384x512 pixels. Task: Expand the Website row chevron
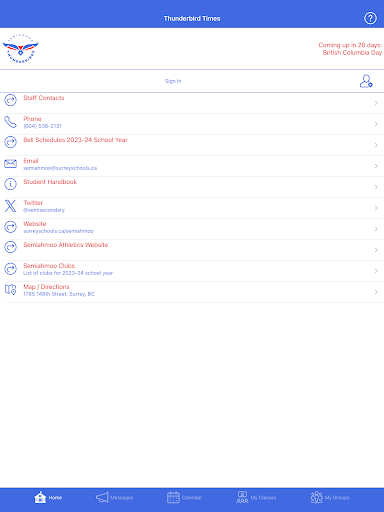[x=376, y=229]
